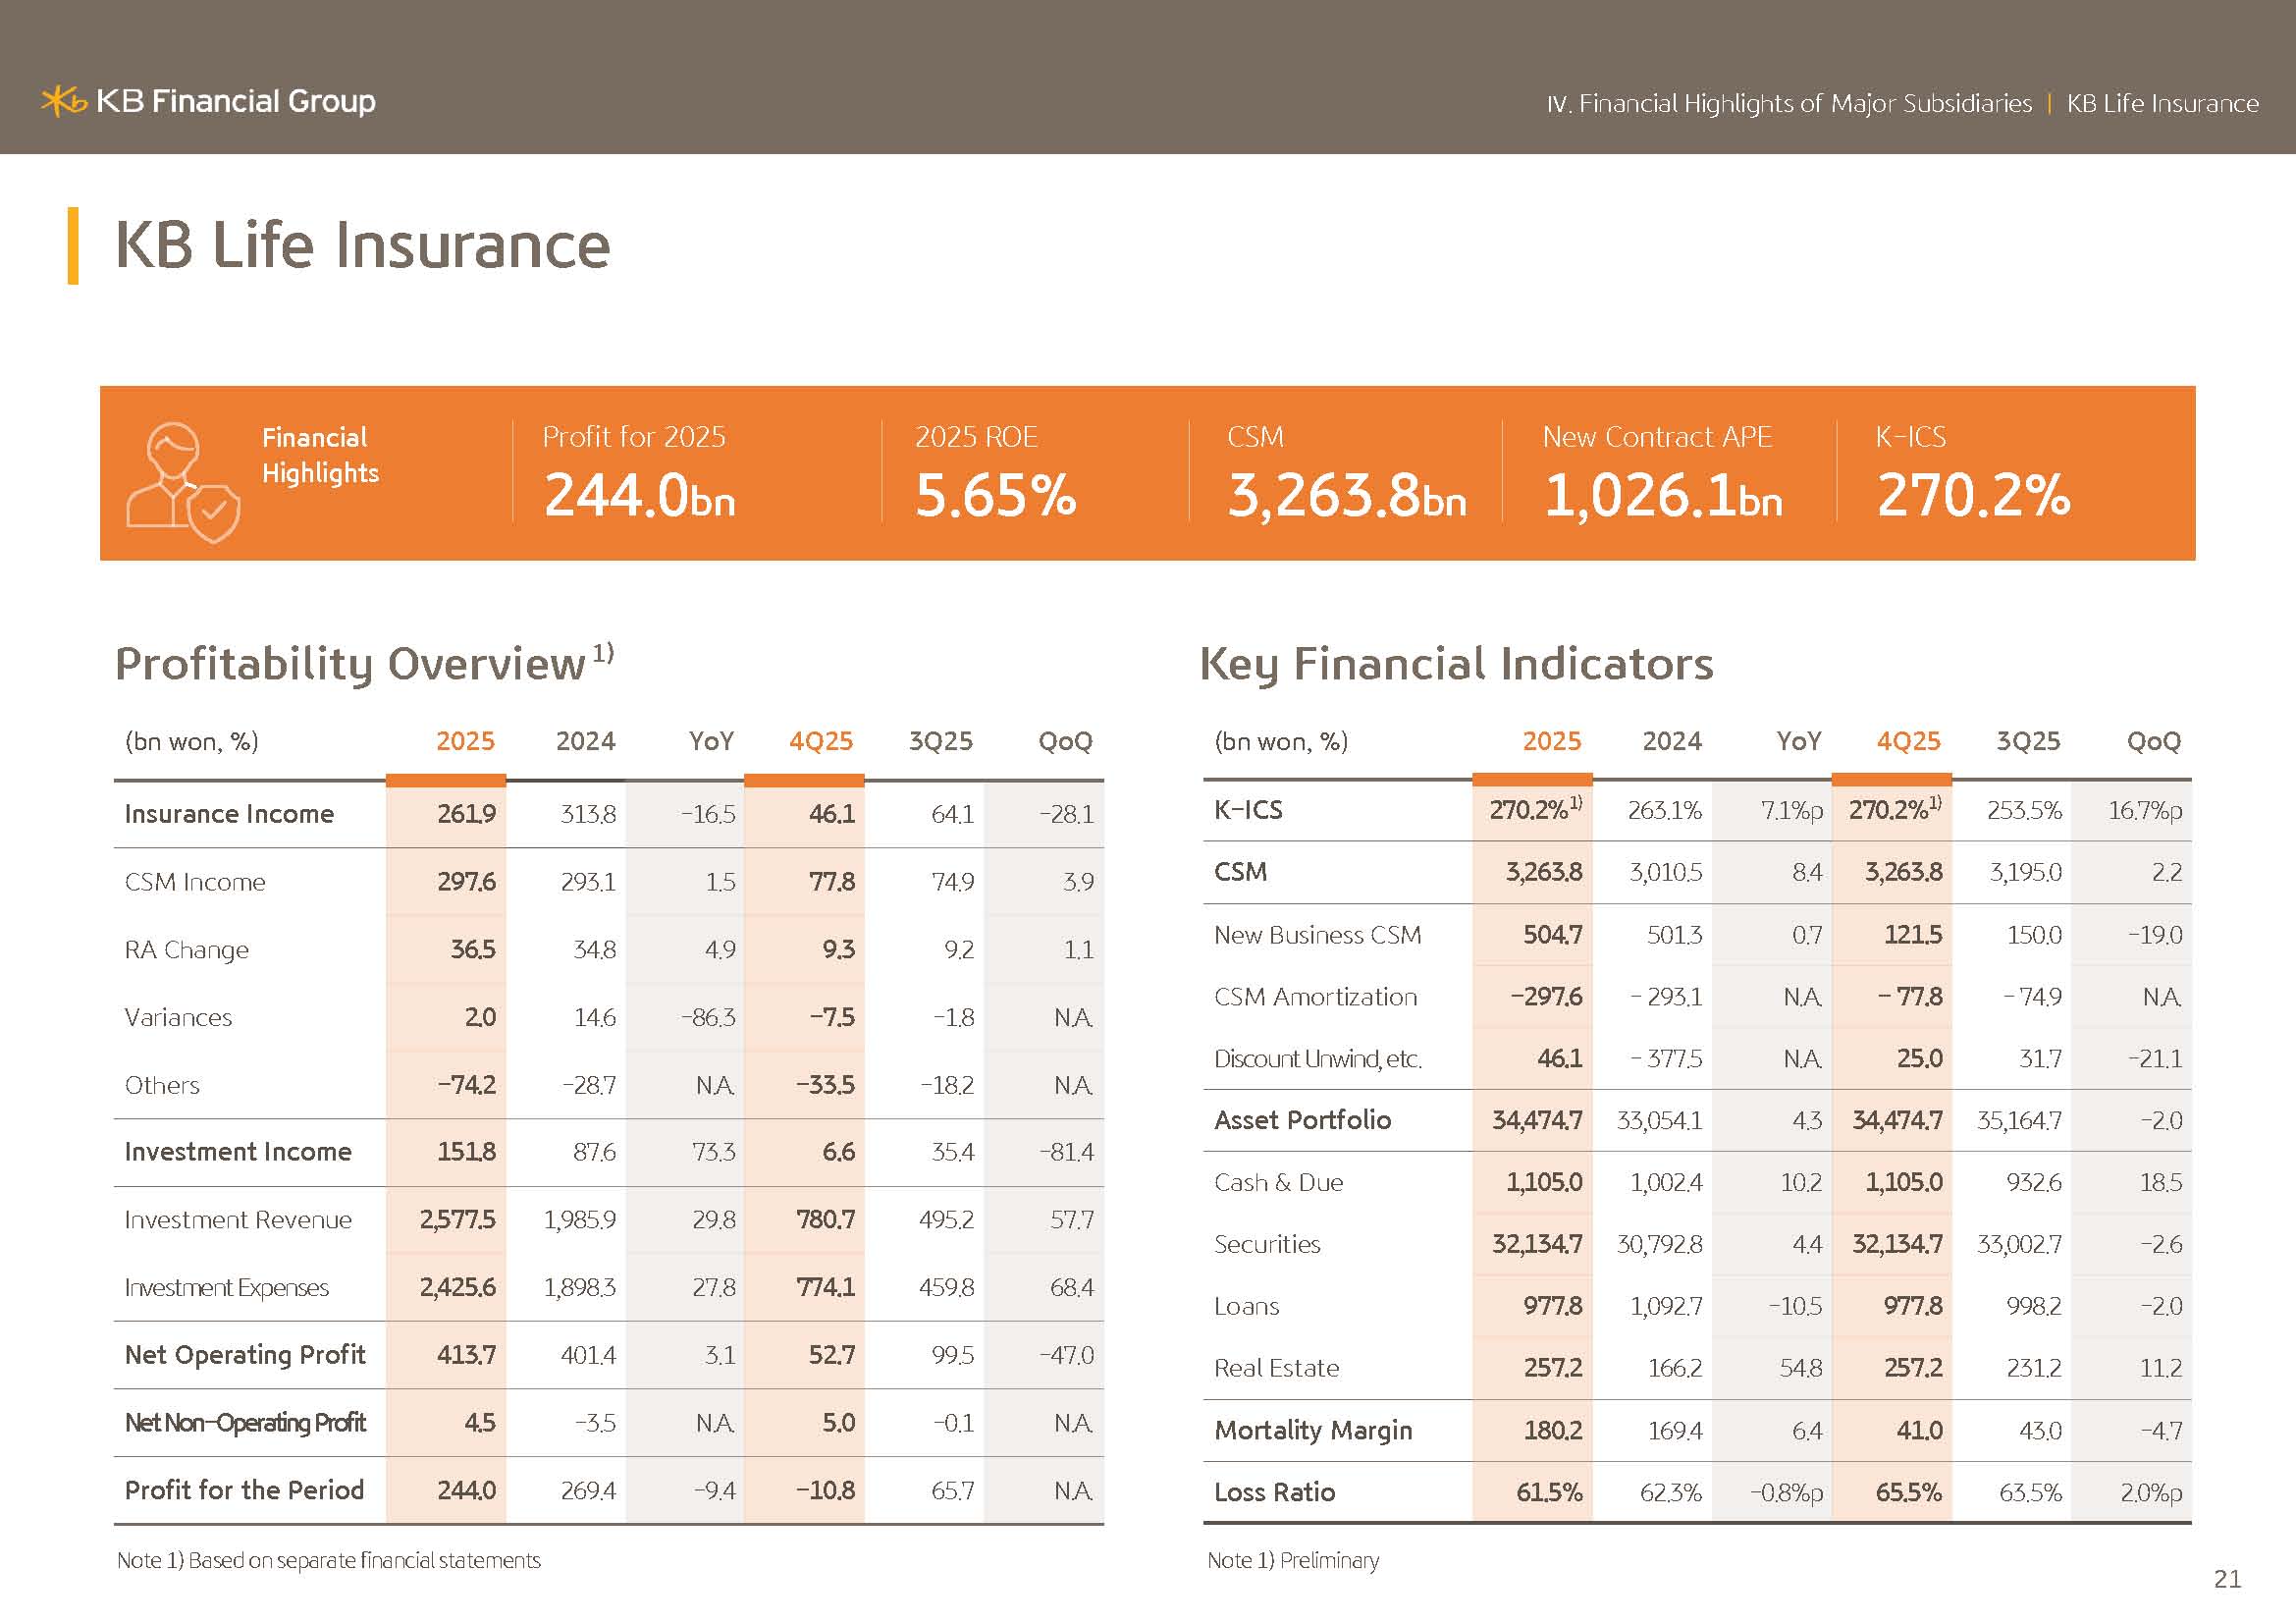Click the Asset Portfolio row label
The width and height of the screenshot is (2296, 1624).
point(1302,1120)
